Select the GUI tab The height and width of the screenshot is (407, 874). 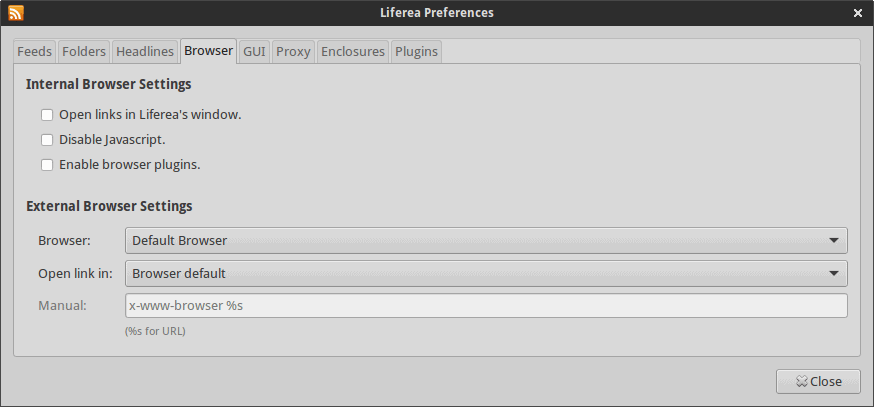[254, 52]
